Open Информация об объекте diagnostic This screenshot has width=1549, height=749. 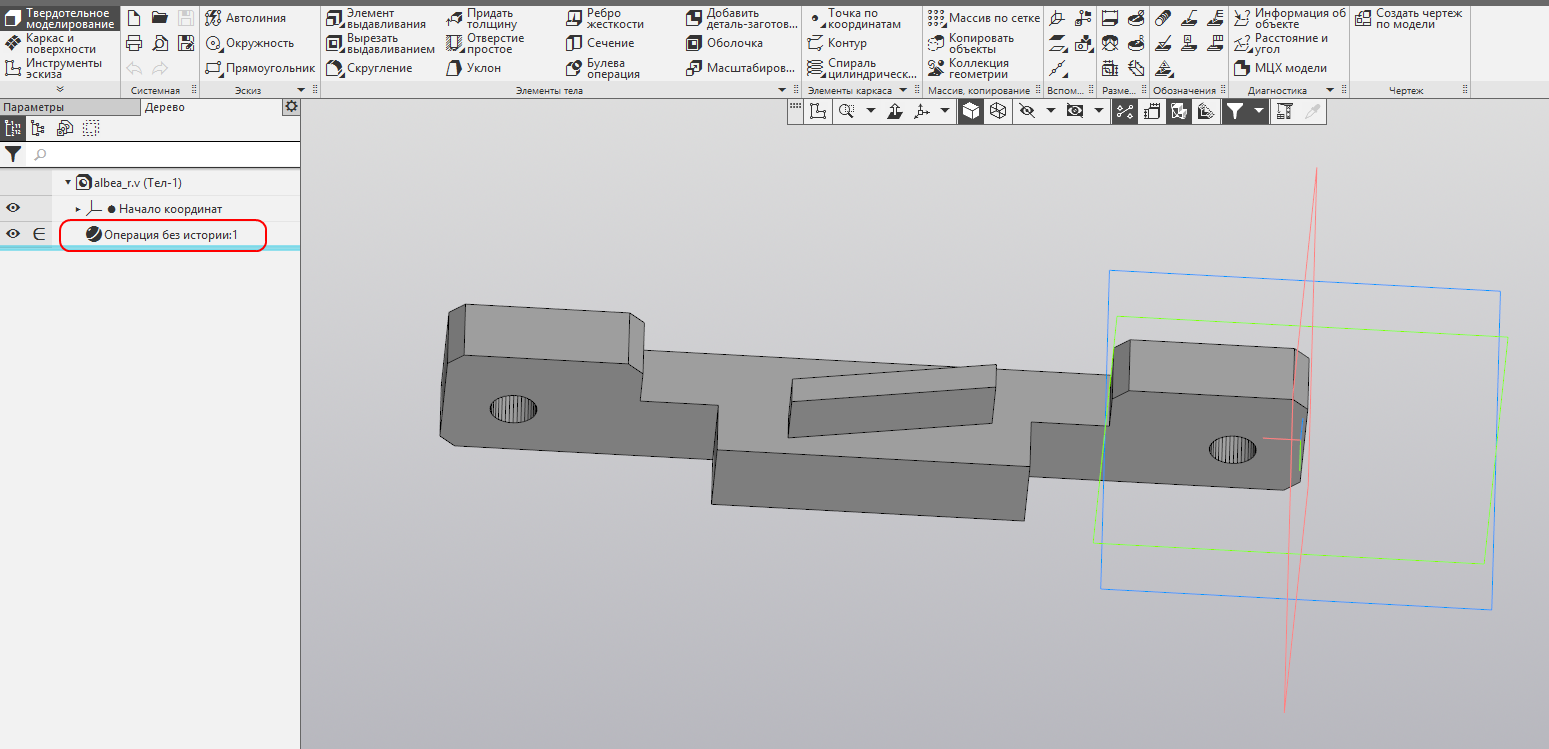(x=1290, y=18)
